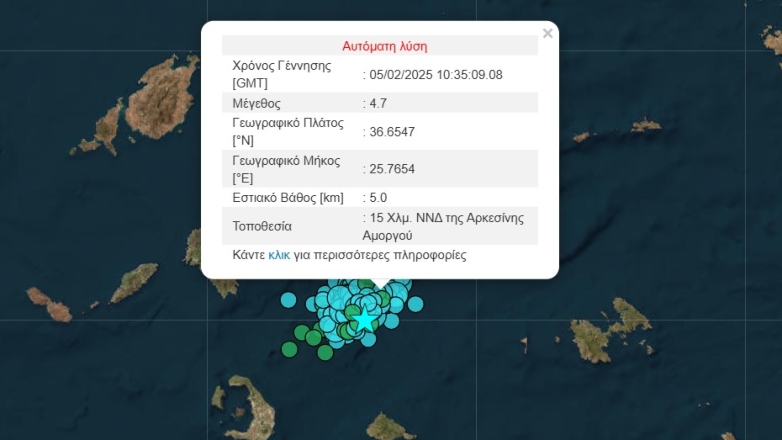782x440 pixels.
Task: Click the lowest green earthquake circle
Action: coord(325,352)
